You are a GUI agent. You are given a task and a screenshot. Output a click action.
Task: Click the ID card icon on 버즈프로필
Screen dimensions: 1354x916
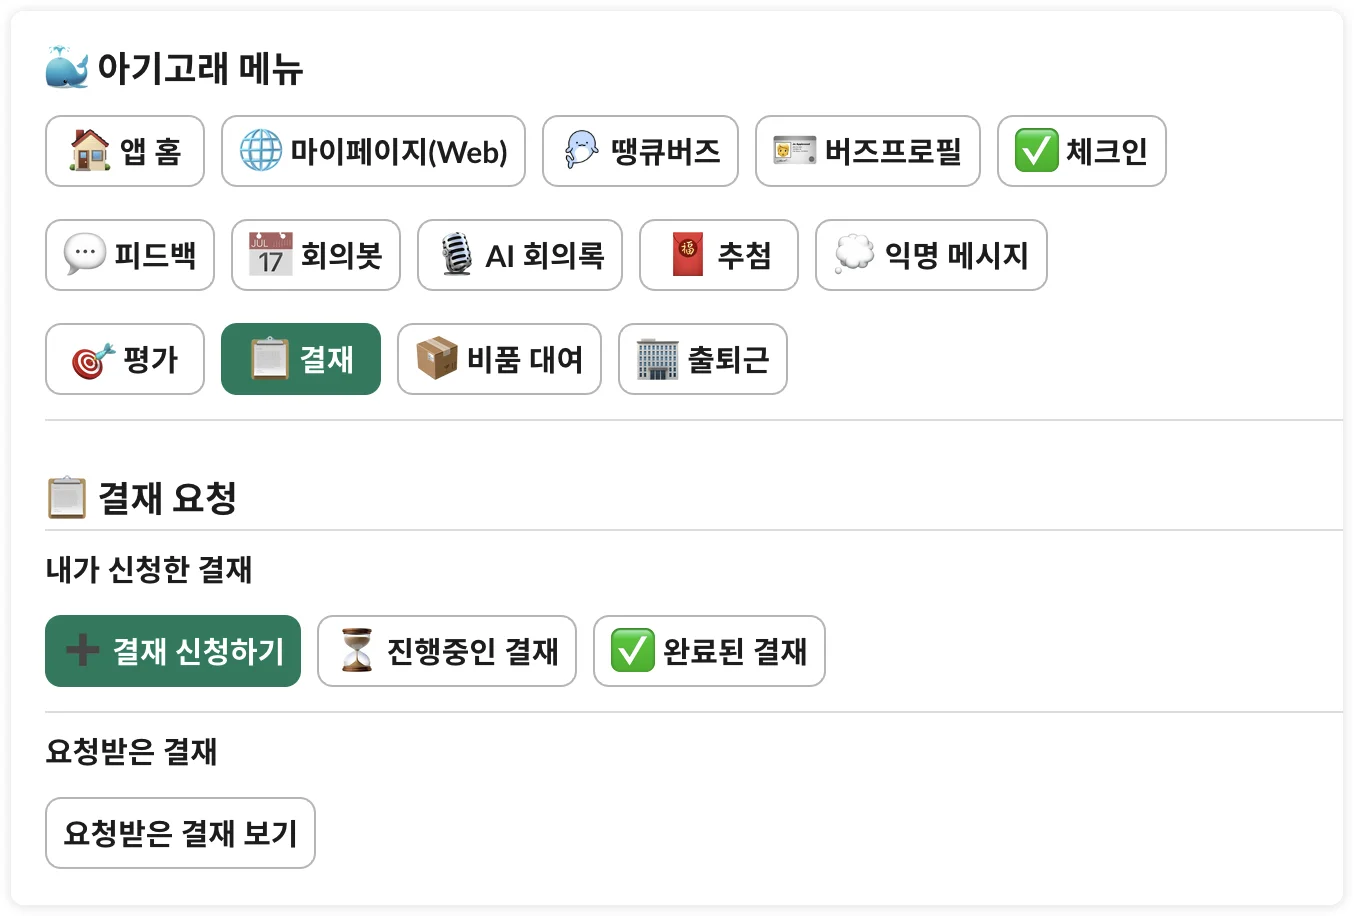pyautogui.click(x=795, y=151)
